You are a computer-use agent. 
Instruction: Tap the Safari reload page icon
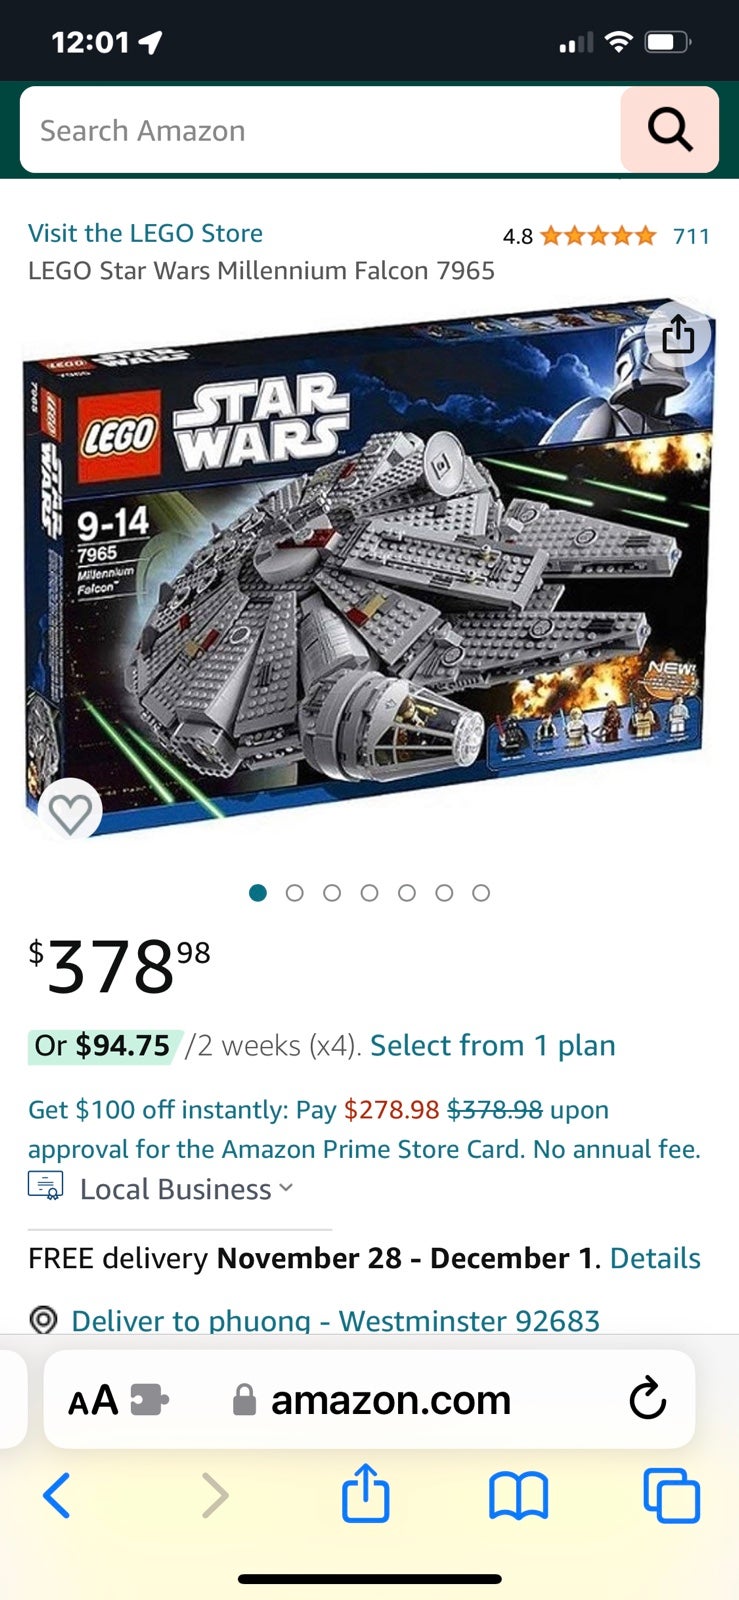[648, 1398]
